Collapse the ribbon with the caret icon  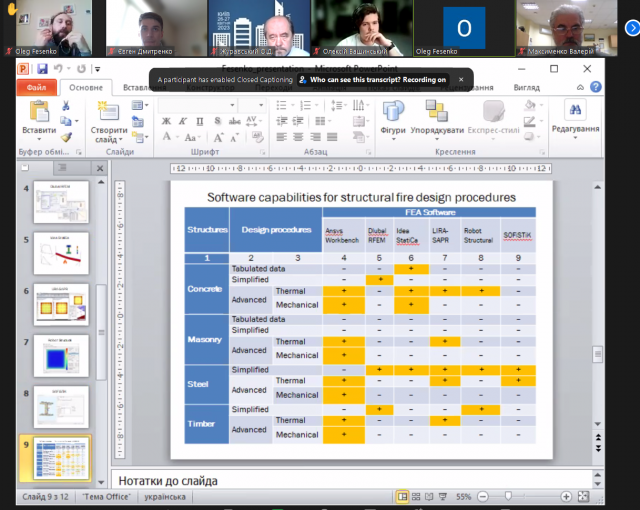point(580,87)
